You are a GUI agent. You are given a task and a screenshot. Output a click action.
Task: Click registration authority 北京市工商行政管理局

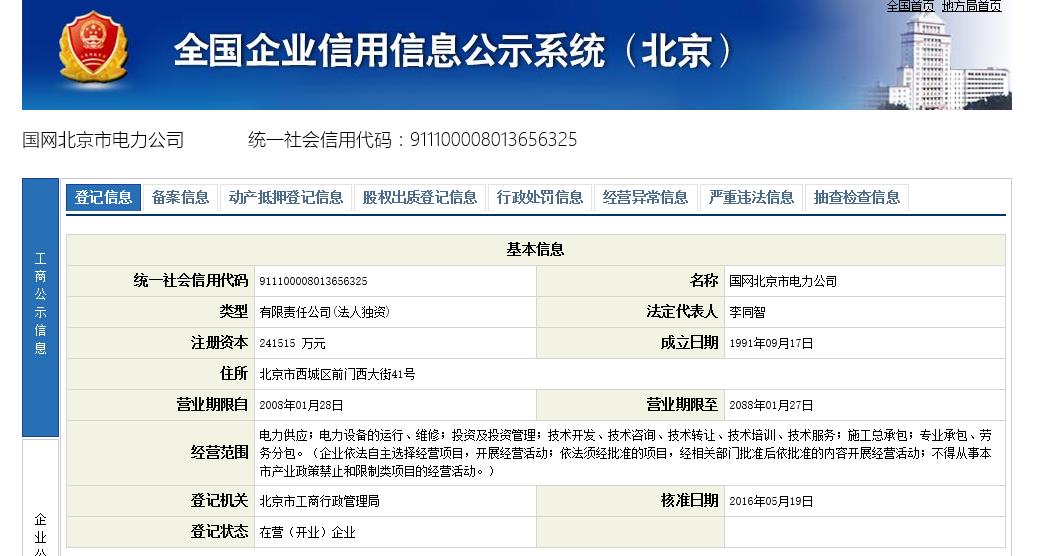tap(319, 502)
